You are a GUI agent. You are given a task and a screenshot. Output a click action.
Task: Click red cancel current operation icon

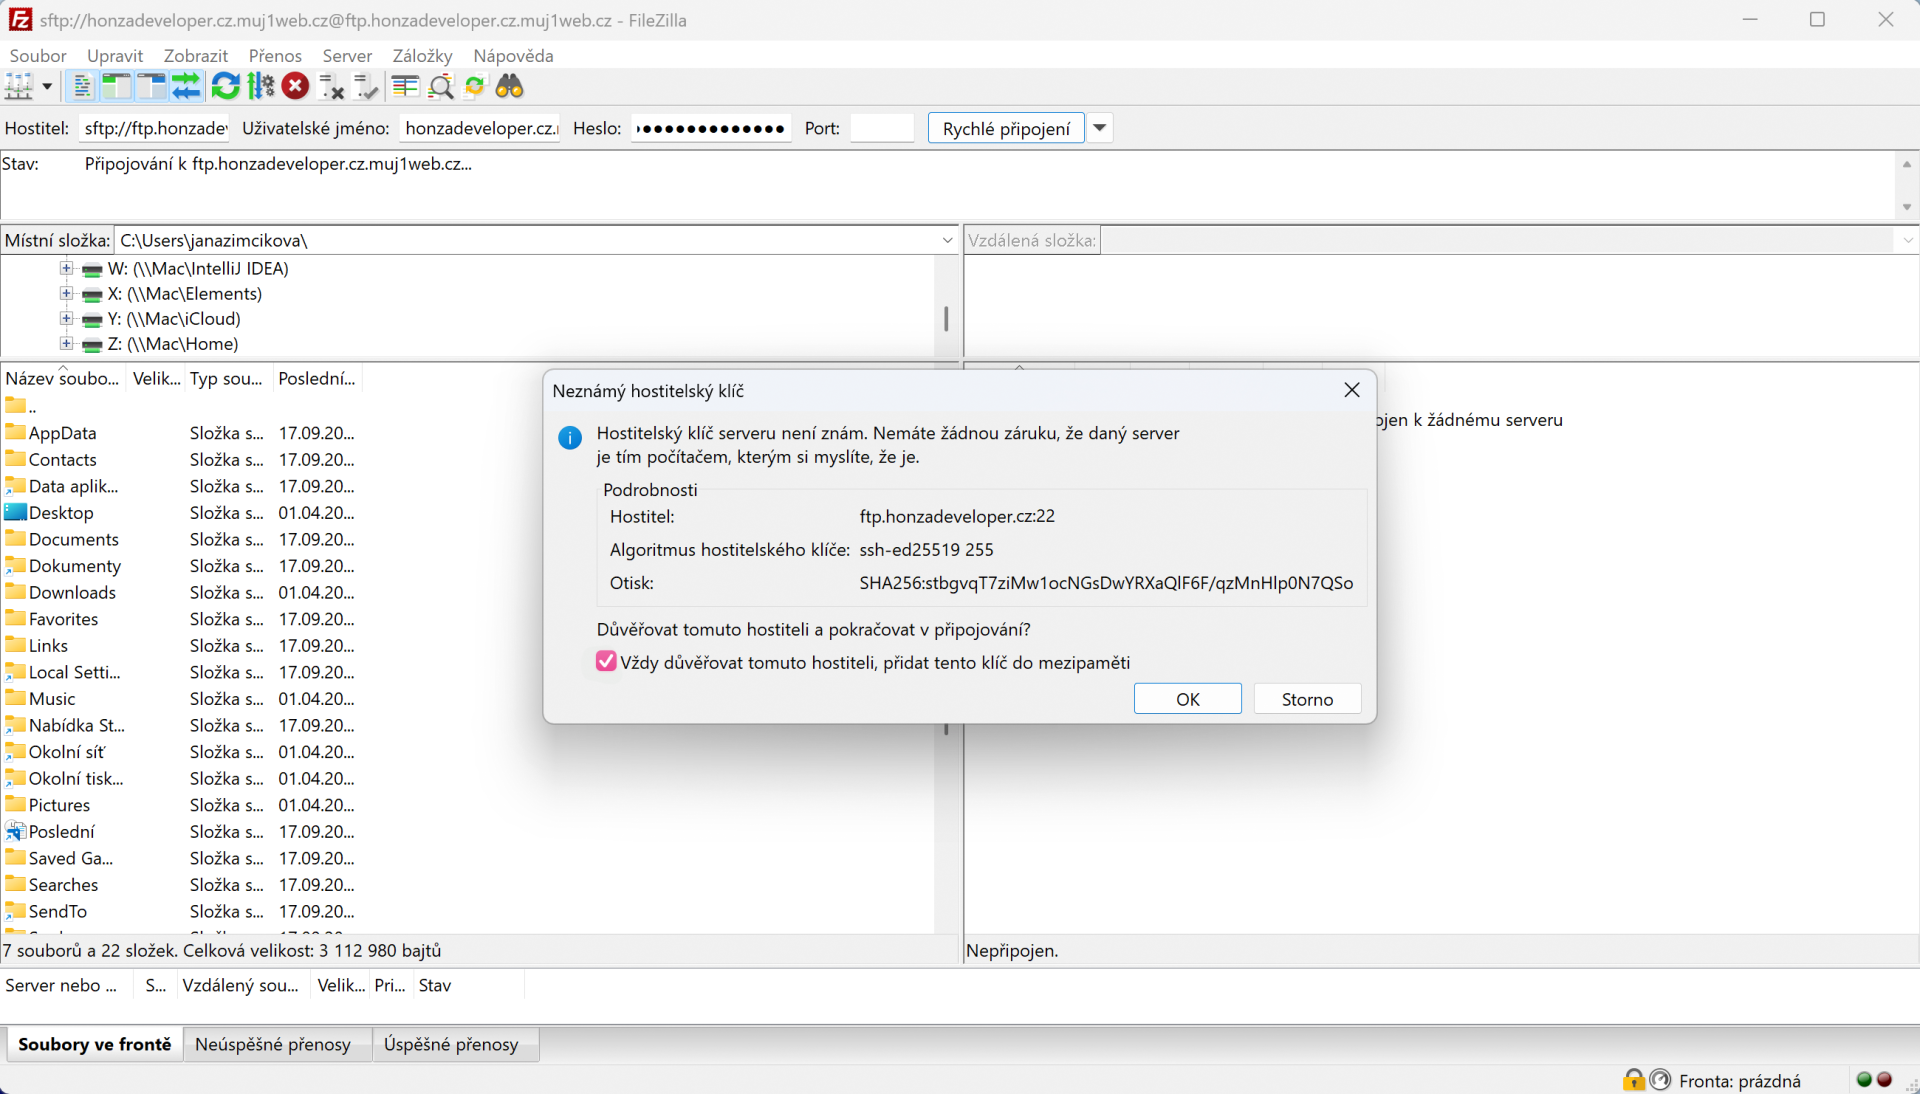[x=295, y=87]
